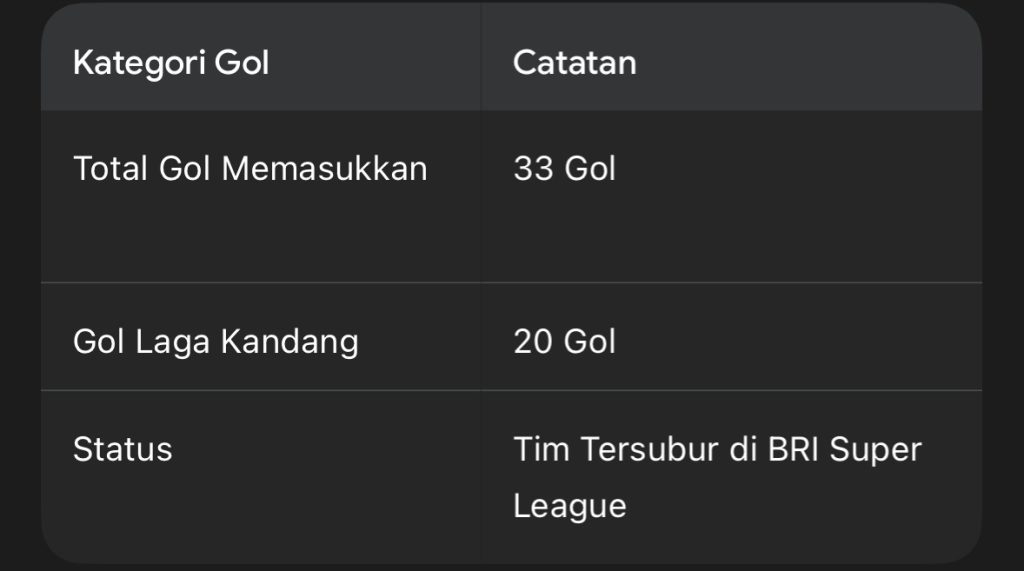Viewport: 1024px width, 571px height.
Task: Click the word Tim
Action: (x=541, y=449)
